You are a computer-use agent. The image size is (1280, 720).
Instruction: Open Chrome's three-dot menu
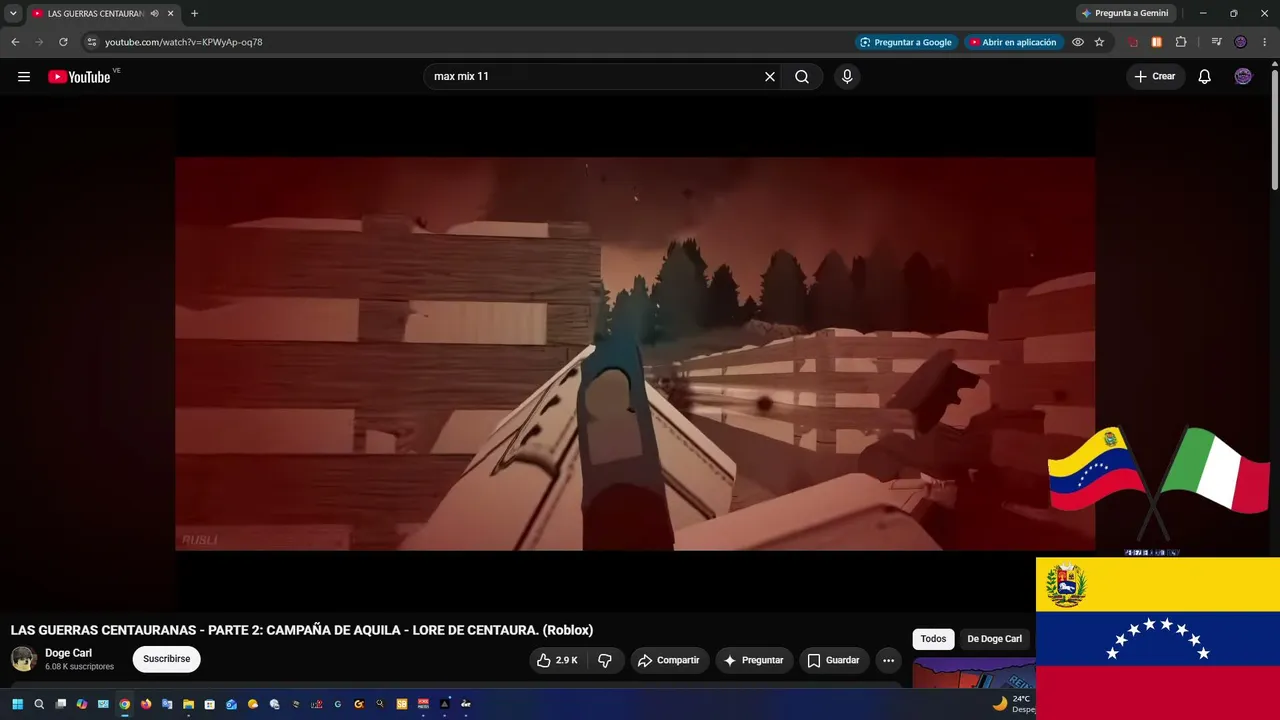(x=1264, y=42)
